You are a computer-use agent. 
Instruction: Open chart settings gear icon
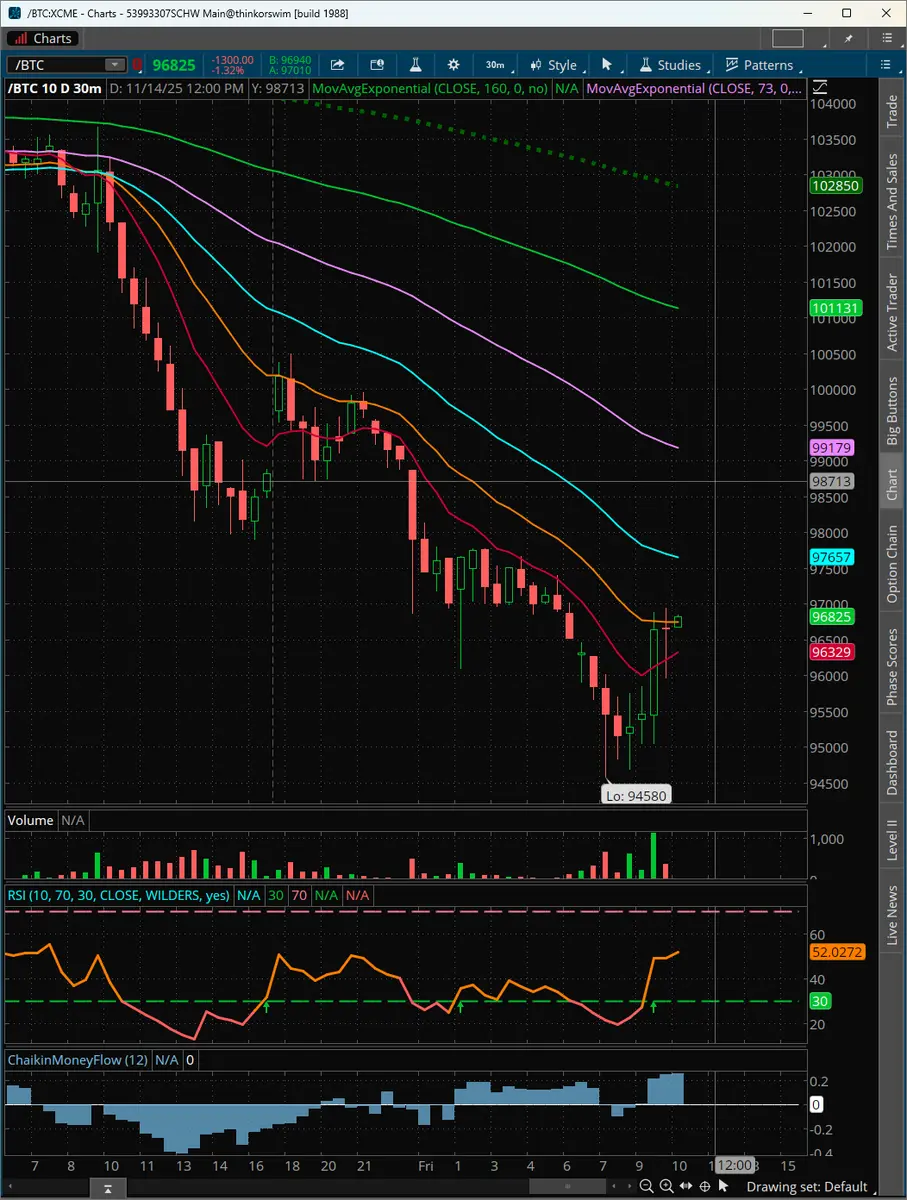click(453, 65)
